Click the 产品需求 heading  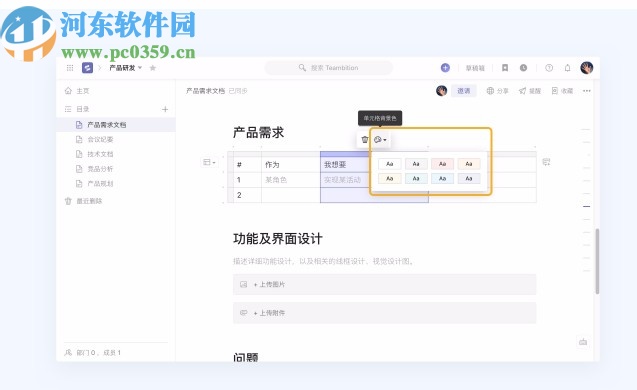[258, 132]
